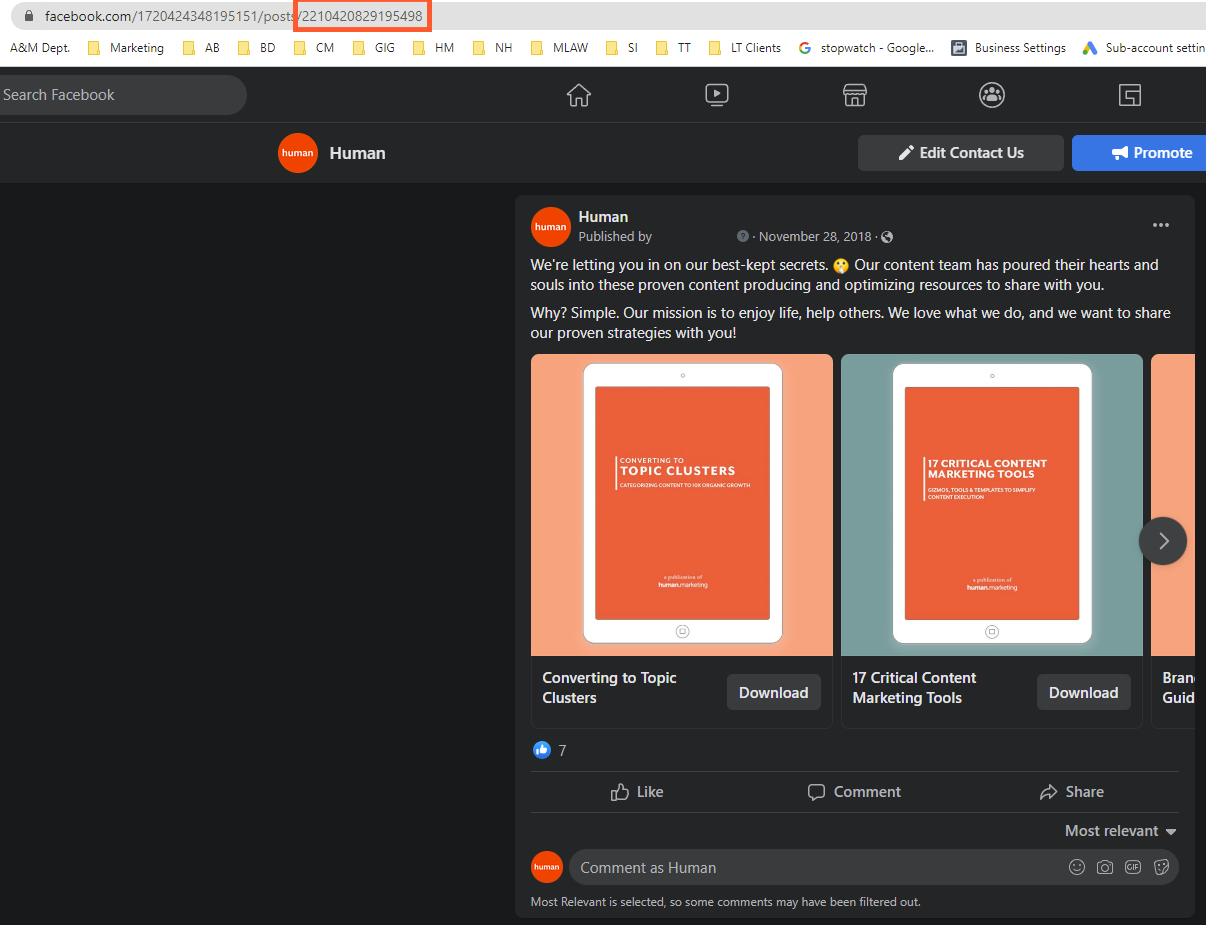Open the MLAW bookmark folder

pyautogui.click(x=560, y=47)
